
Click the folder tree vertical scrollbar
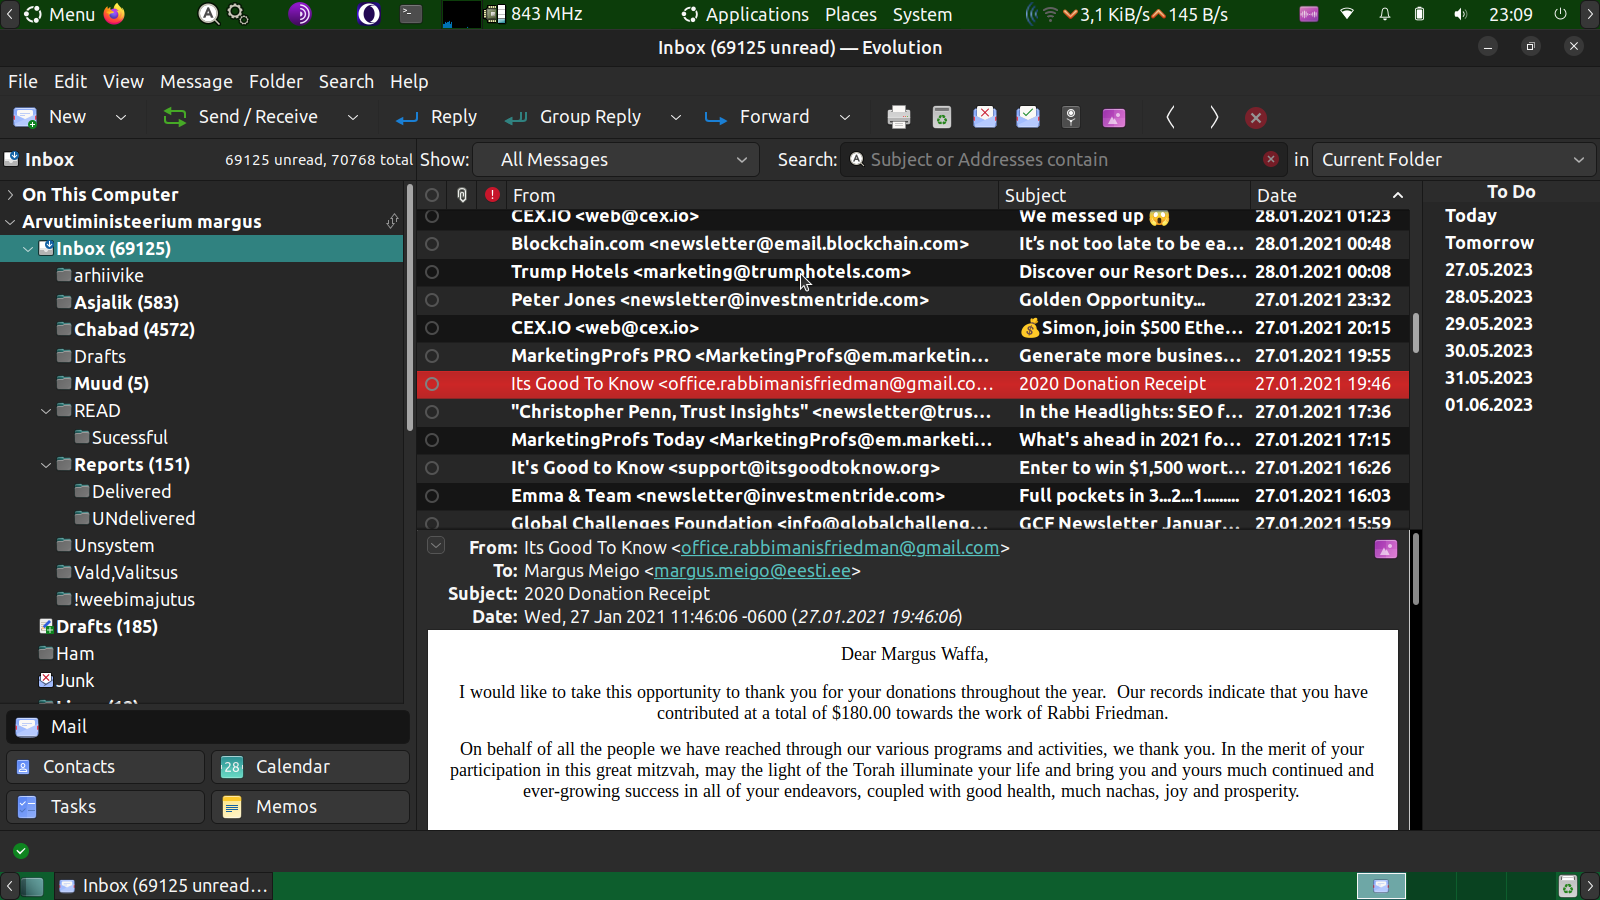coord(409,308)
